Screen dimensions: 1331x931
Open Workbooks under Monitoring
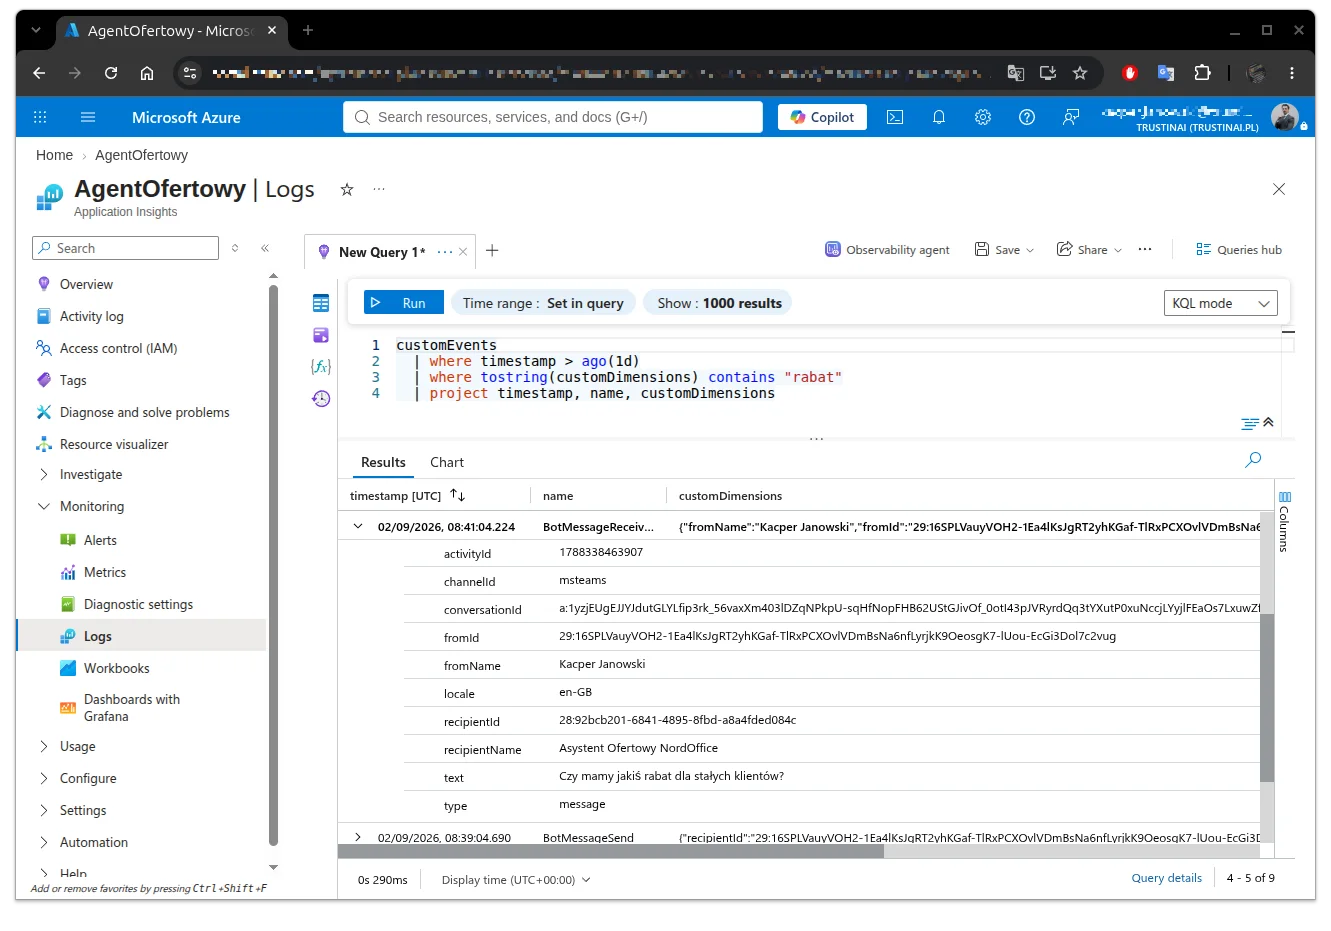116,668
